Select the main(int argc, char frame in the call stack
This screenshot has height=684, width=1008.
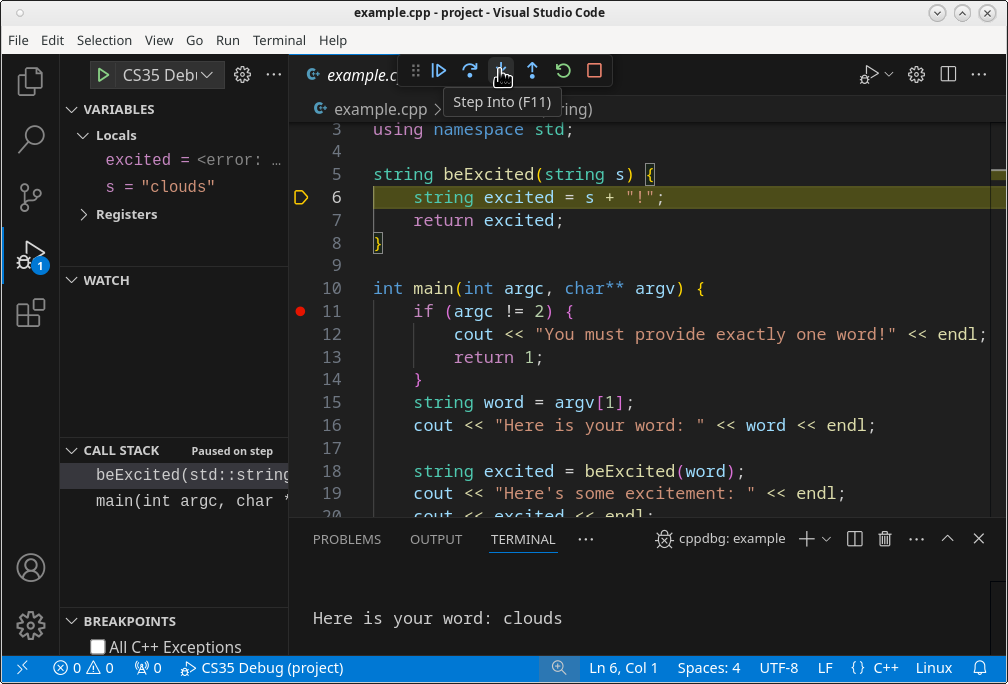[x=174, y=501]
